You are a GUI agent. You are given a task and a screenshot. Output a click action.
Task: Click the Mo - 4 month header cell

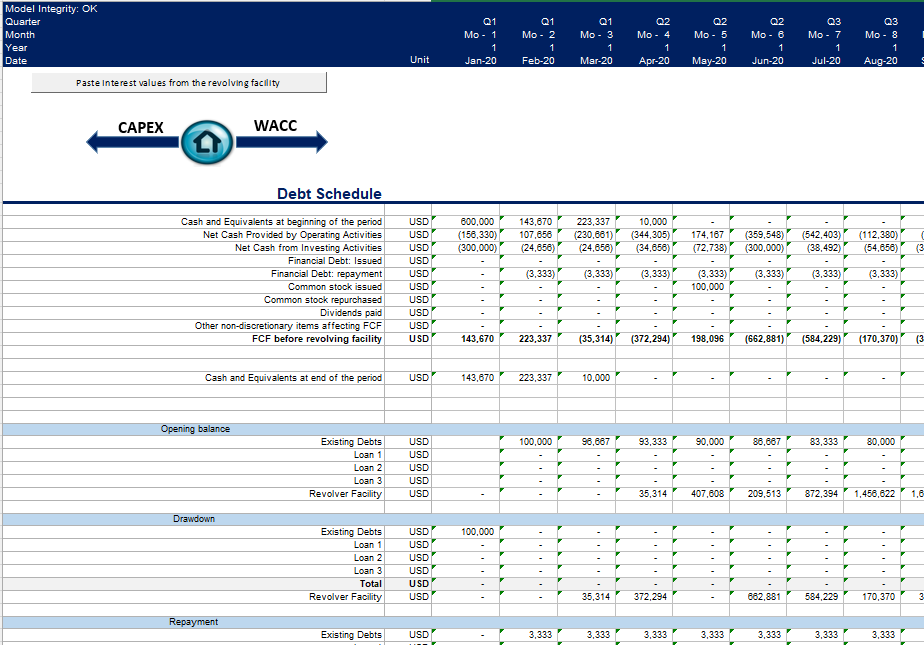point(654,34)
